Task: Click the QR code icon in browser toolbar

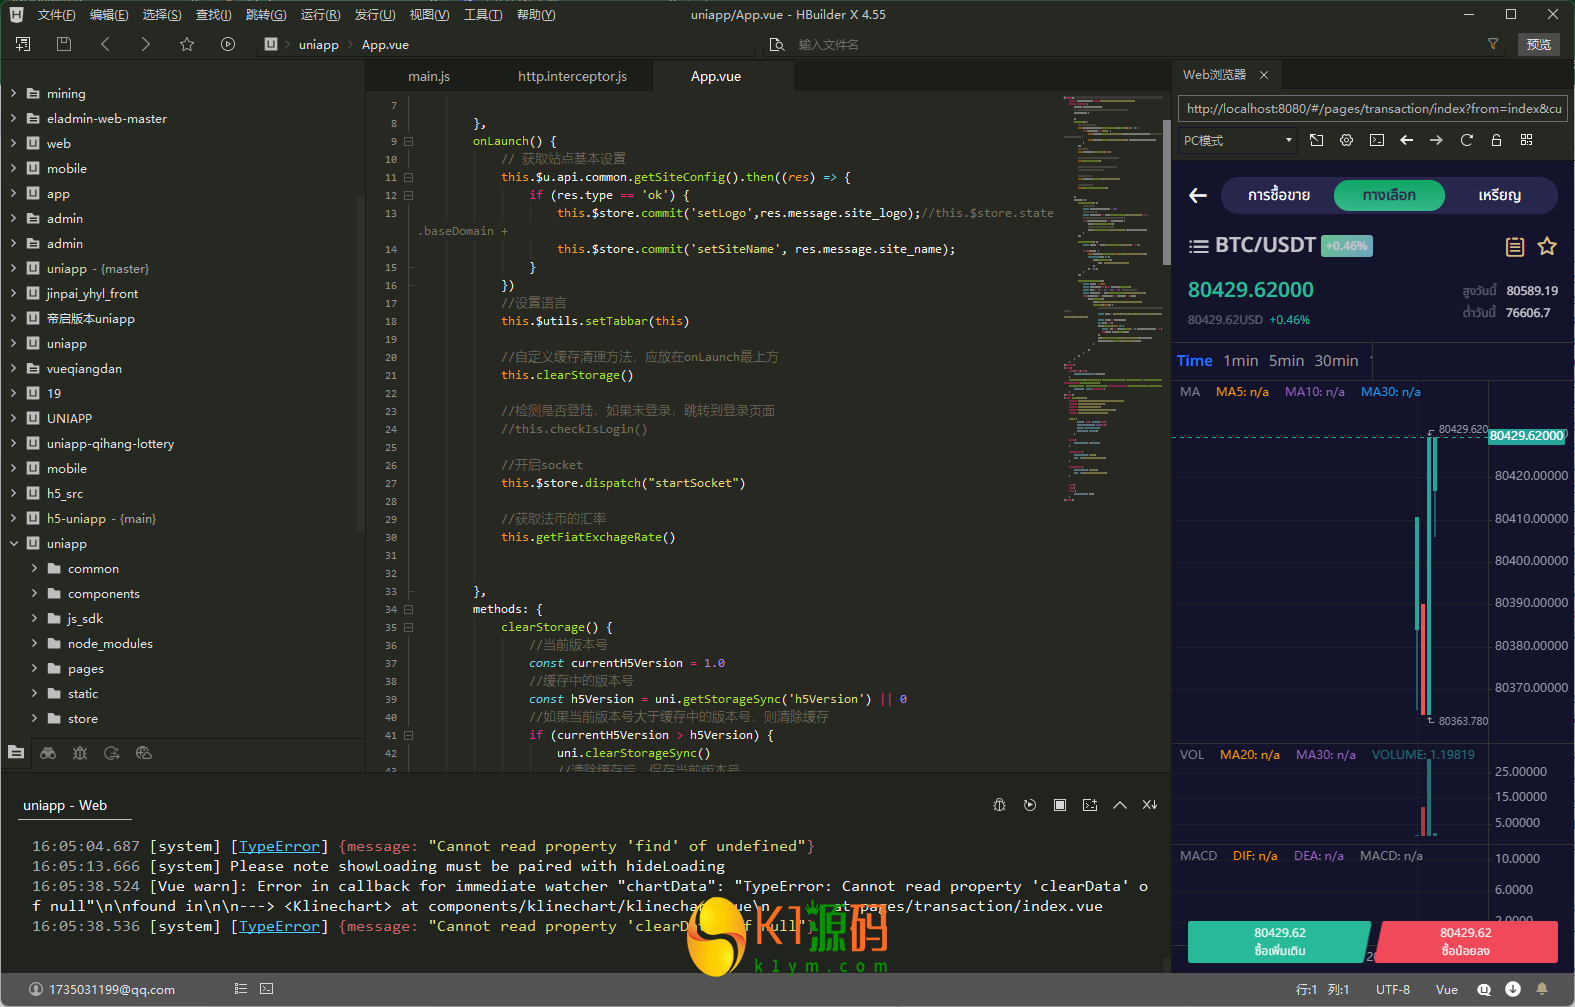Action: pyautogui.click(x=1526, y=140)
